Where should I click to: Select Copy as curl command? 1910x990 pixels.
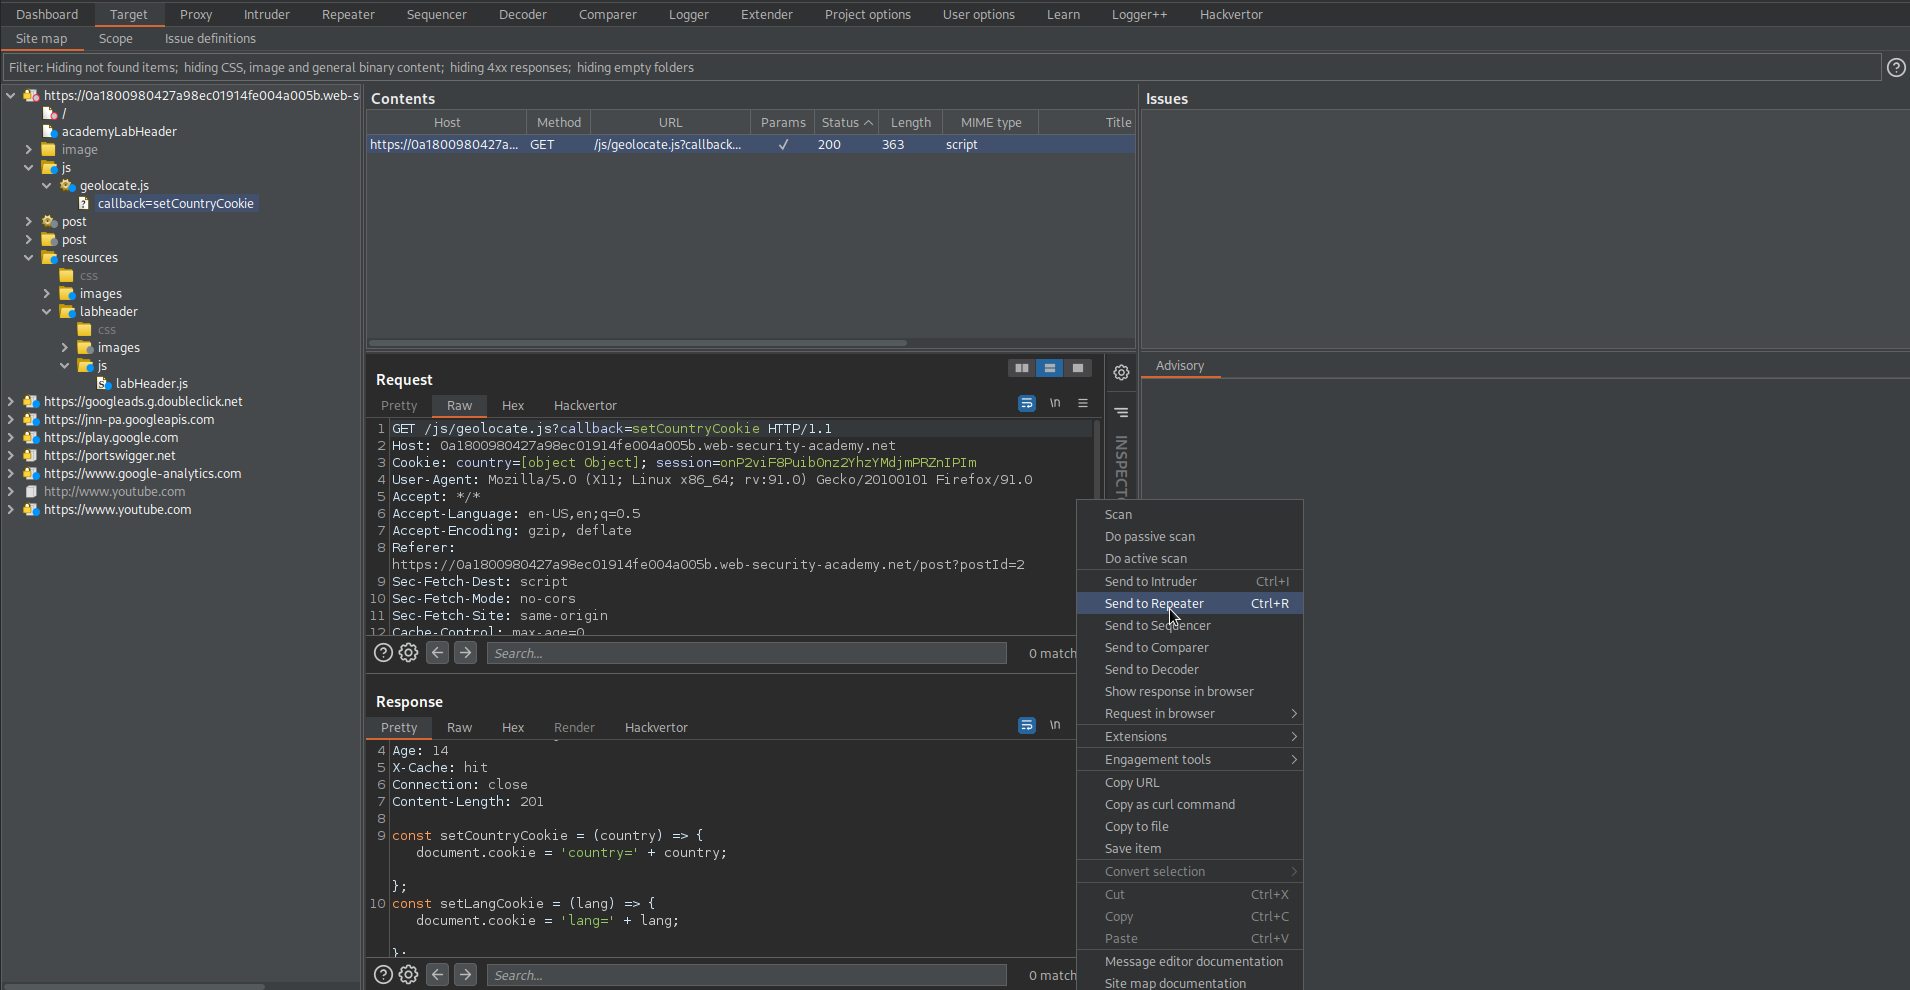[1190, 804]
